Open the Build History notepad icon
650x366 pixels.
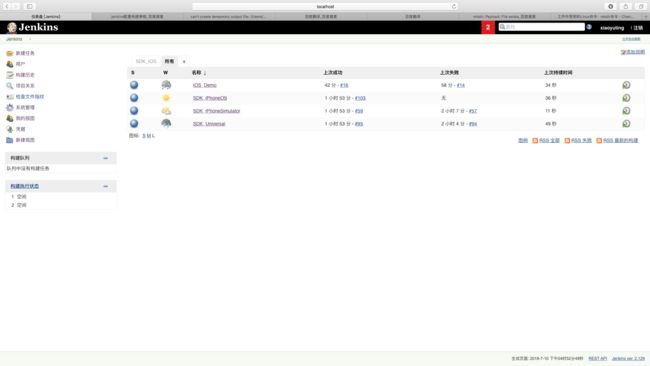10,75
